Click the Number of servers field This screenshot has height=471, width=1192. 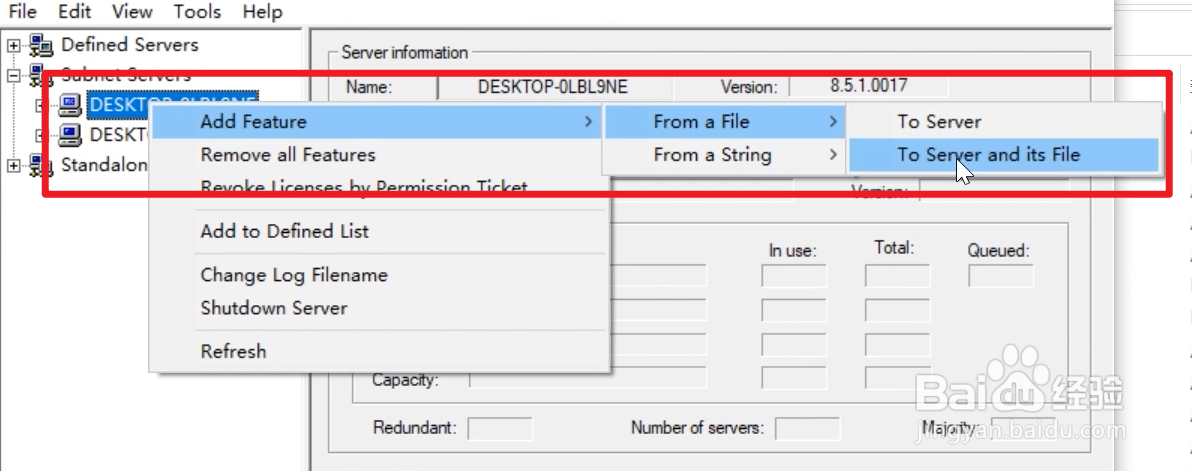(x=807, y=428)
